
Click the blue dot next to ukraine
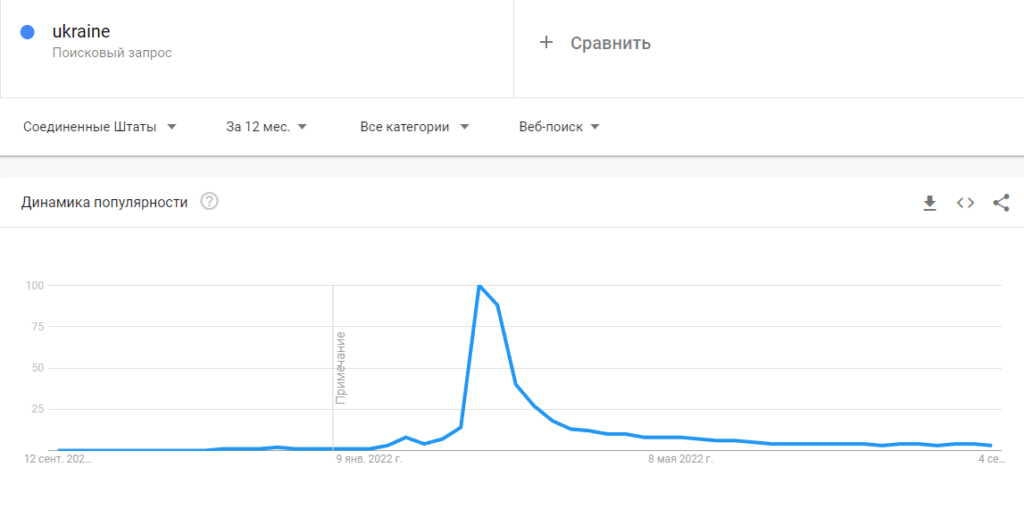[x=27, y=32]
